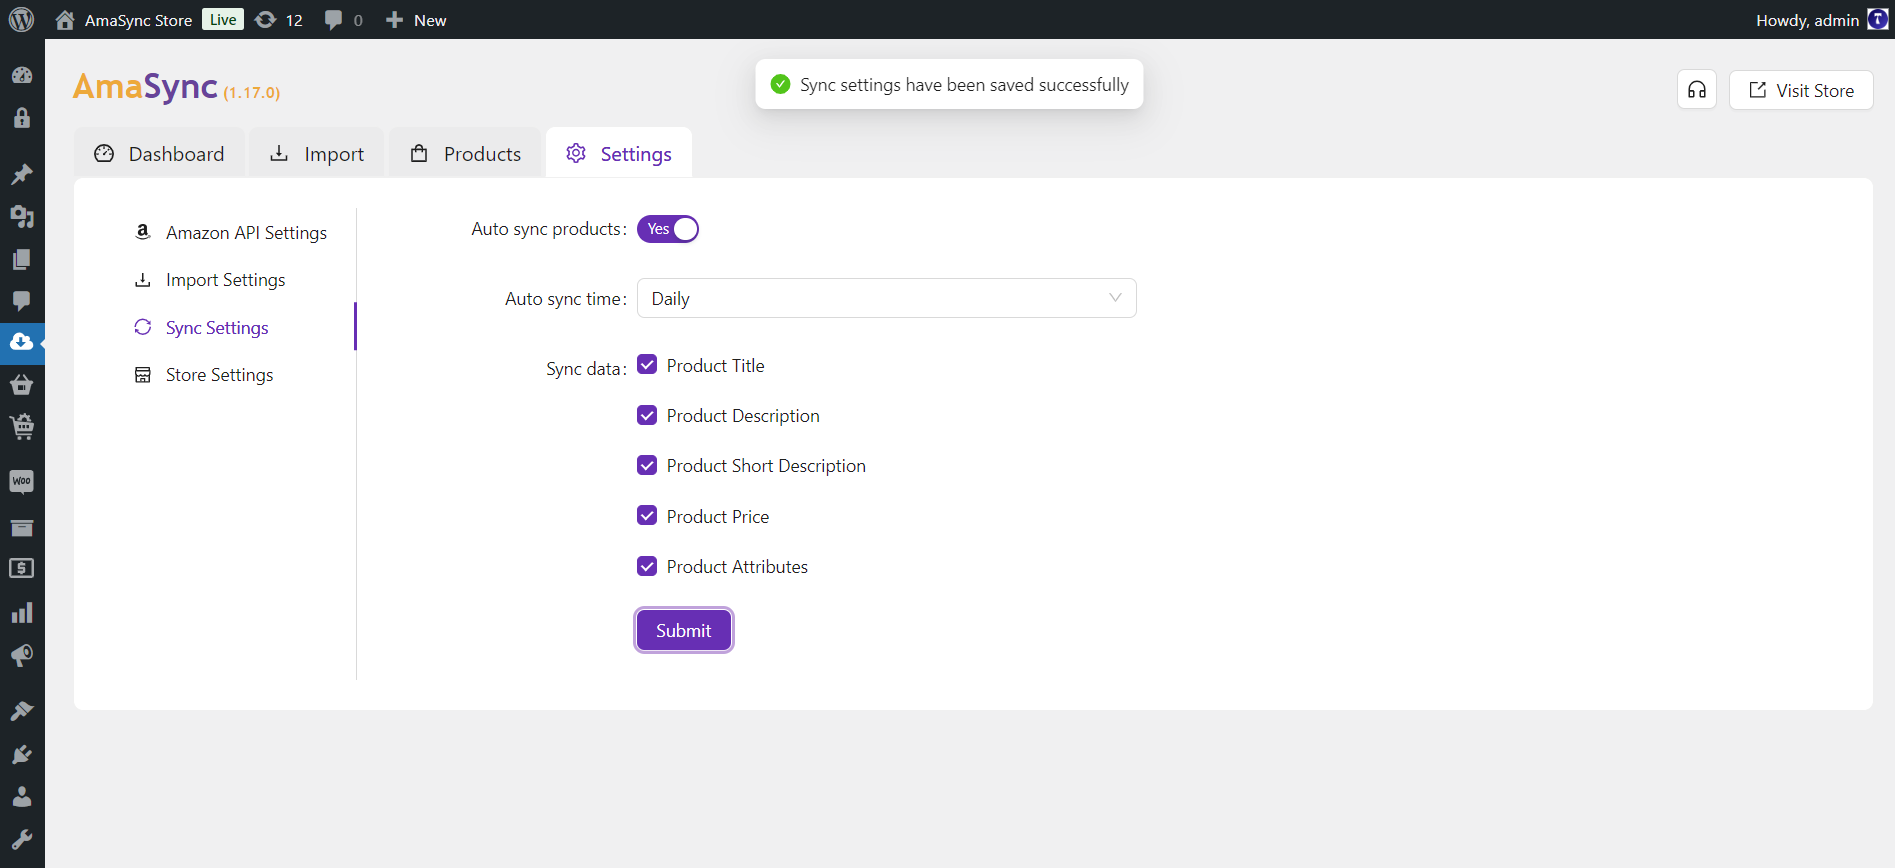Uncheck the Product Attributes checkbox
This screenshot has width=1895, height=868.
647,566
